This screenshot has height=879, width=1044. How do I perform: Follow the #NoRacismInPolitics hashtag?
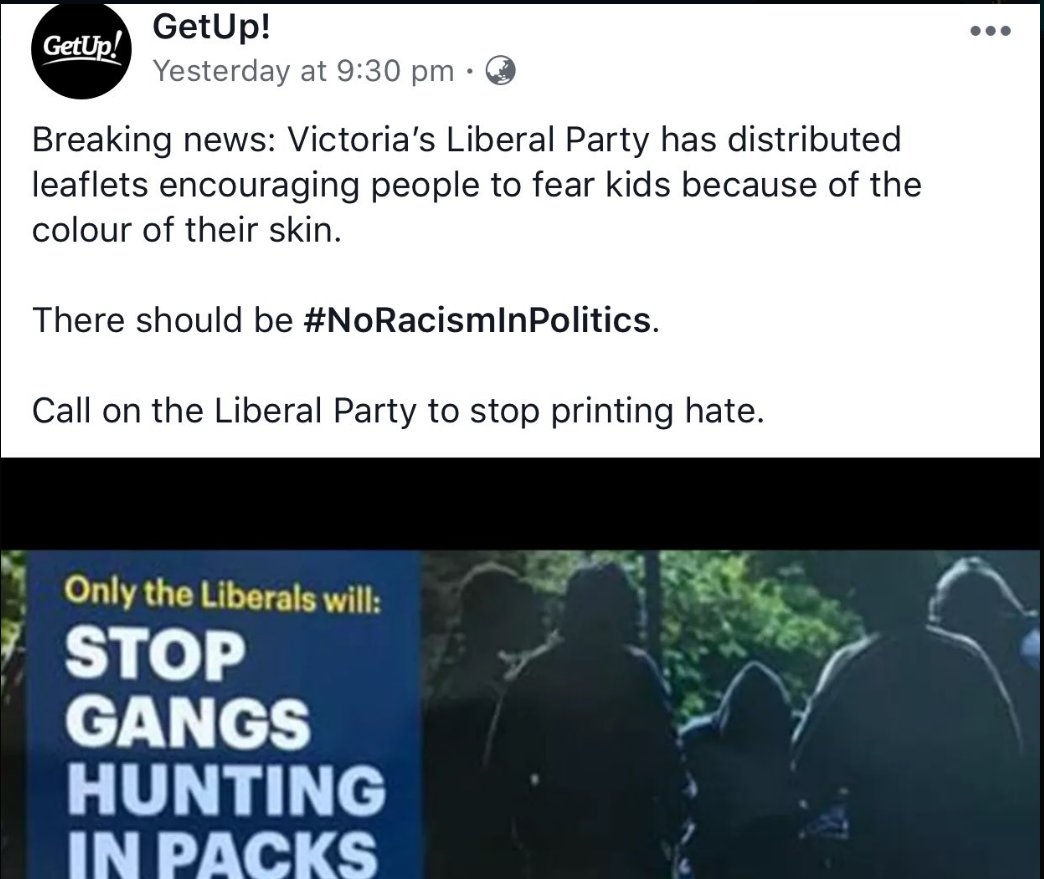tap(477, 320)
